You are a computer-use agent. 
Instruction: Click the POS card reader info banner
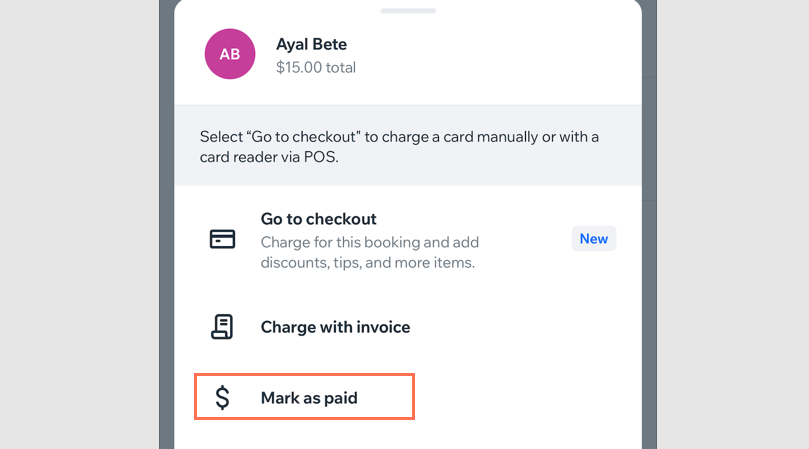407,146
